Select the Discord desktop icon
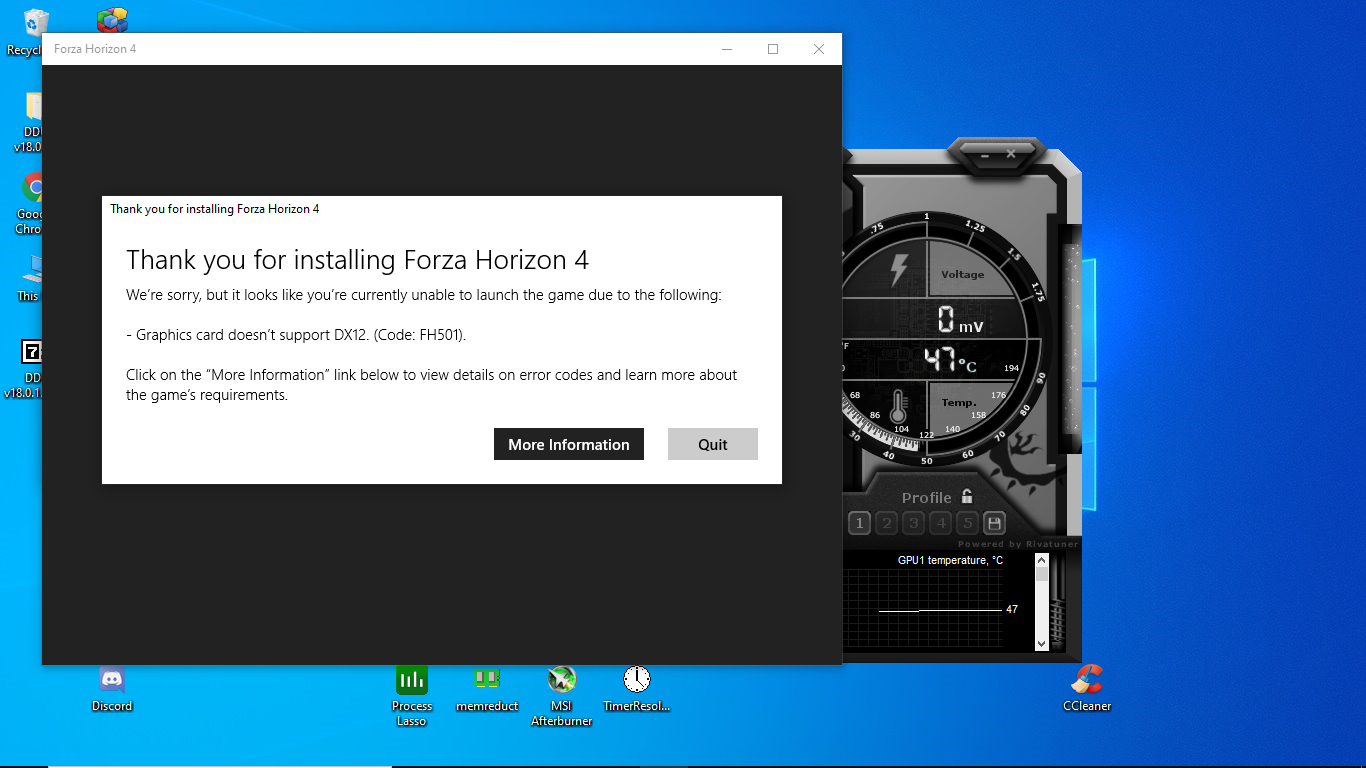The height and width of the screenshot is (768, 1366). 112,689
